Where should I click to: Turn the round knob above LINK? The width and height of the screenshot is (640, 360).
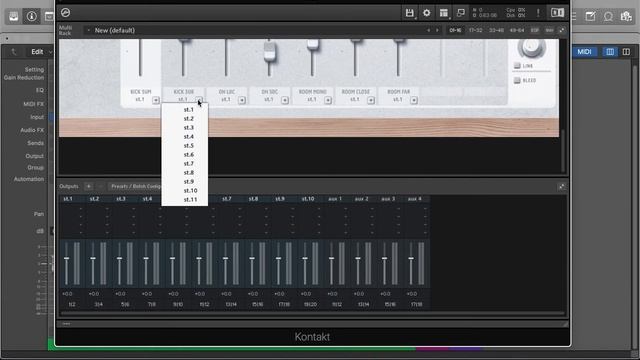531,48
